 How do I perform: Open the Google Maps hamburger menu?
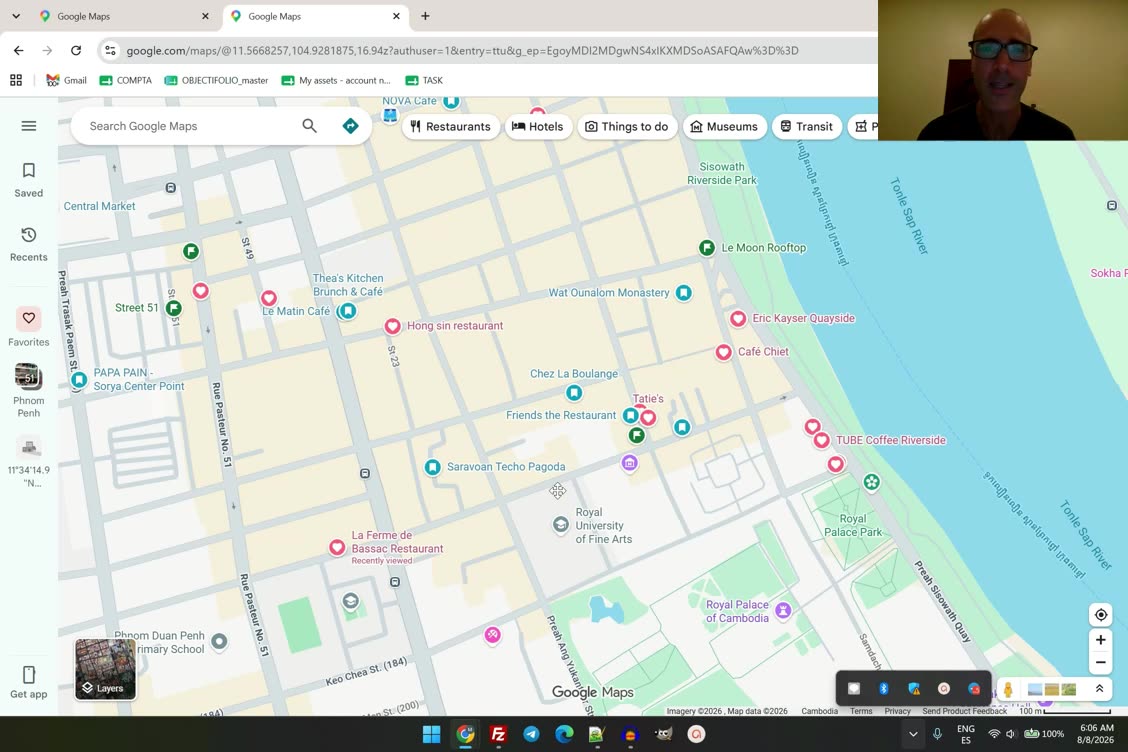tap(29, 126)
